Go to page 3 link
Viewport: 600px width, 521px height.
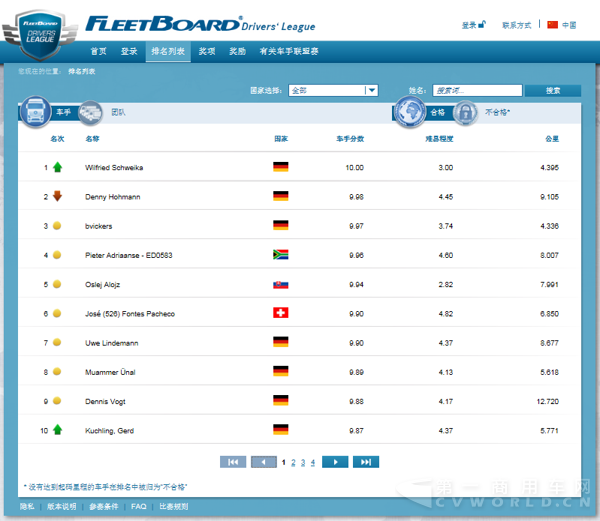(303, 462)
